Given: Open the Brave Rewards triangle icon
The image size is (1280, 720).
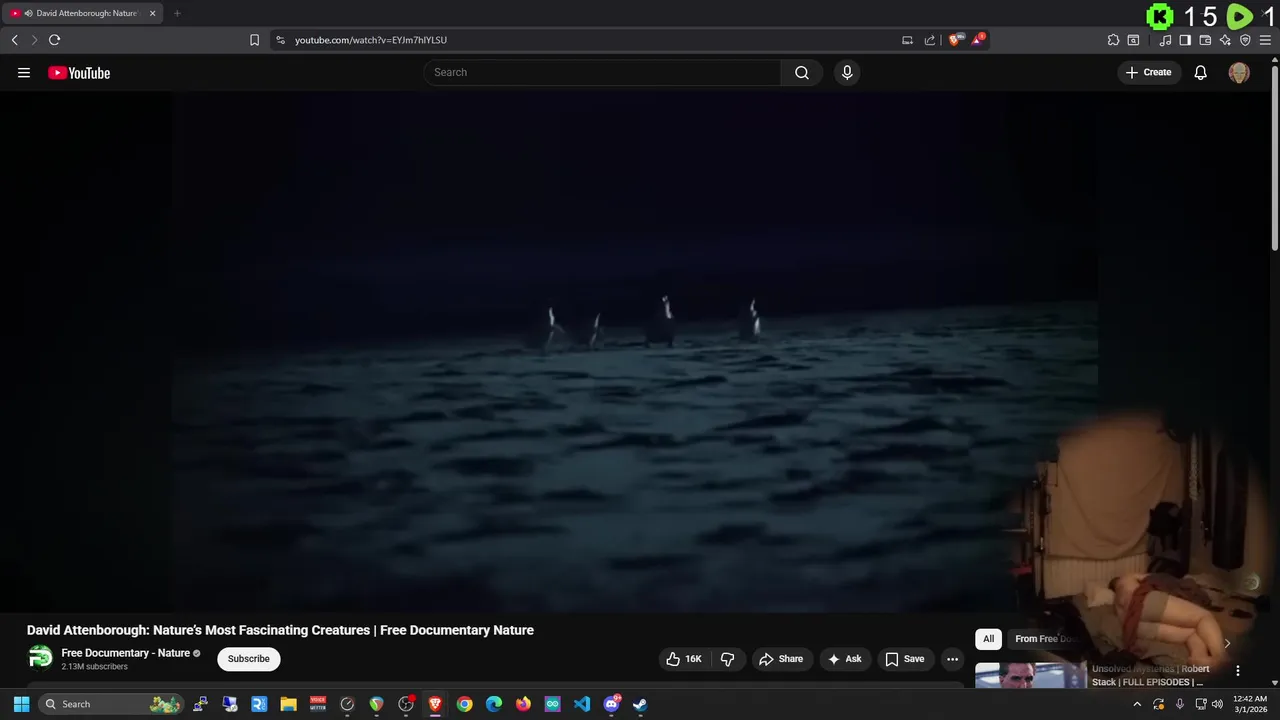Looking at the screenshot, I should [x=978, y=40].
